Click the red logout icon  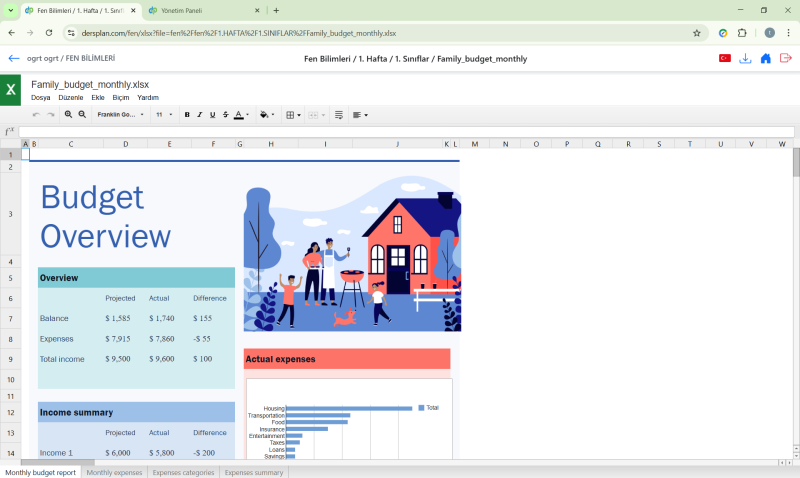tap(785, 59)
